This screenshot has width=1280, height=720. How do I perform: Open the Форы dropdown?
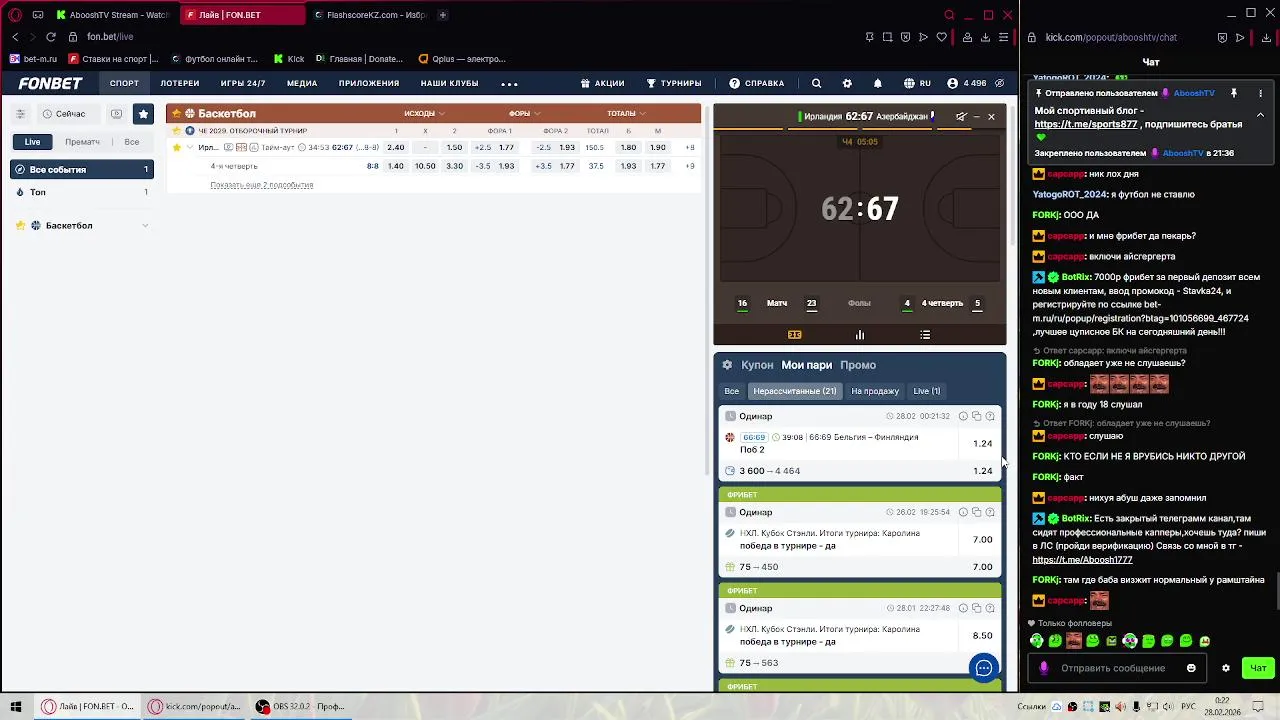(524, 114)
